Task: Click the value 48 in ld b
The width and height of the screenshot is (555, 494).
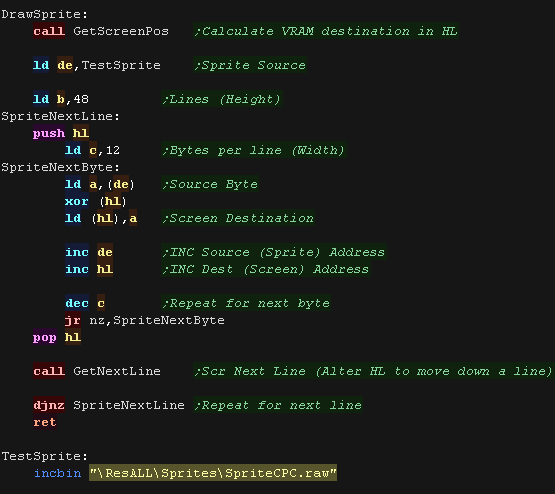Action: [x=81, y=99]
